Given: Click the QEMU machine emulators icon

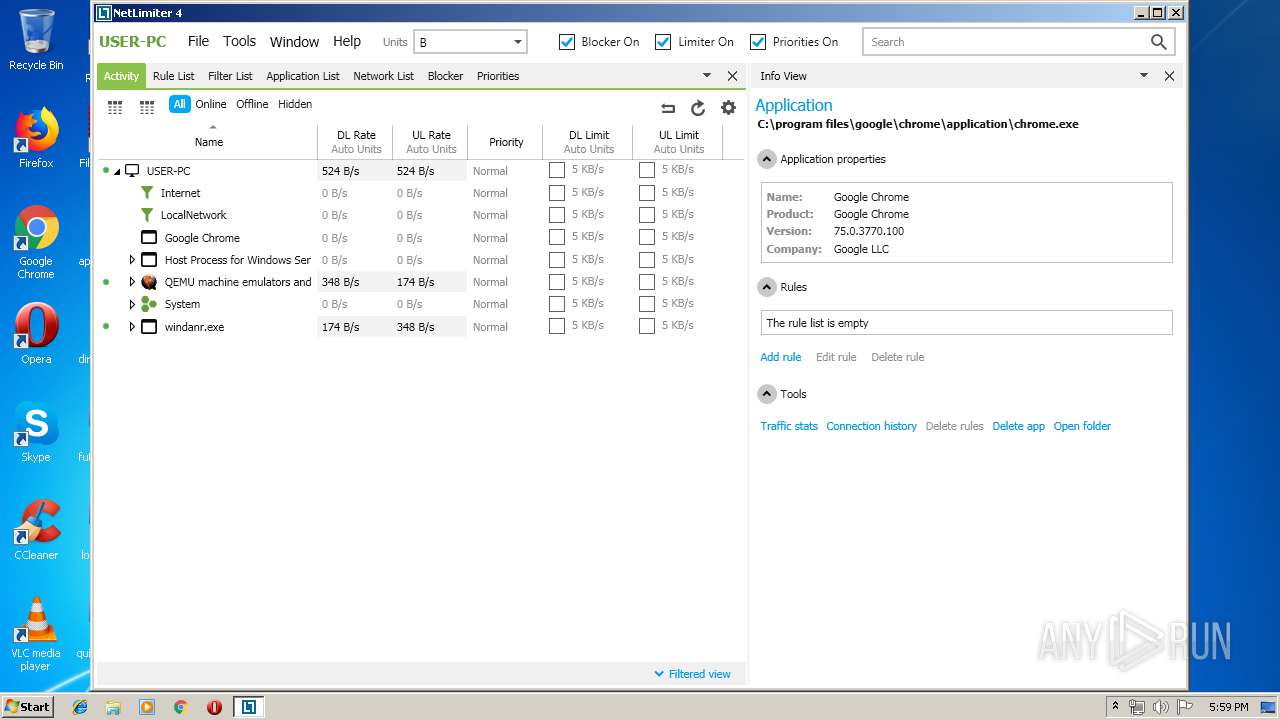Looking at the screenshot, I should [149, 282].
